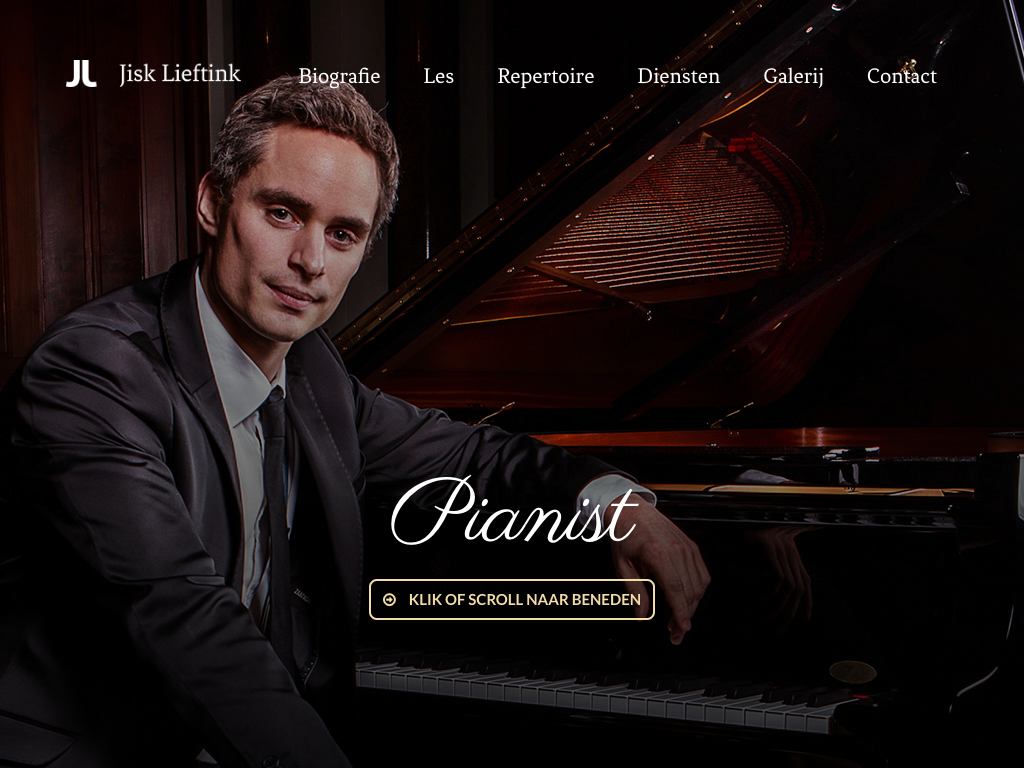Open the Biografie menu item
The image size is (1024, 768).
tap(339, 76)
